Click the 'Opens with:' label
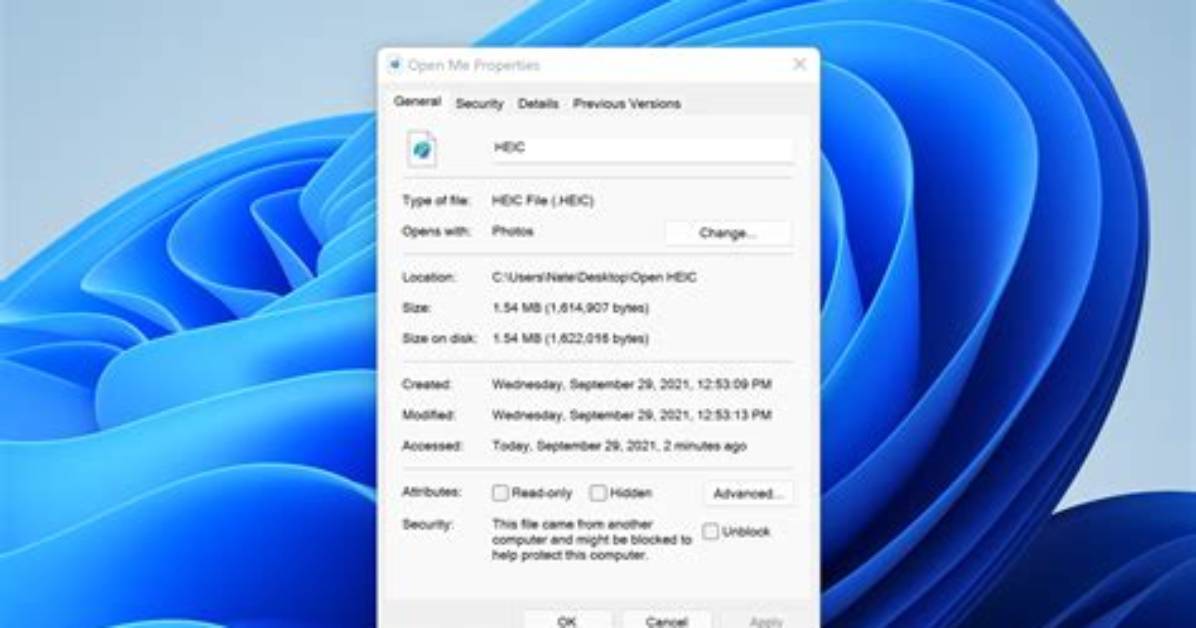 [436, 231]
